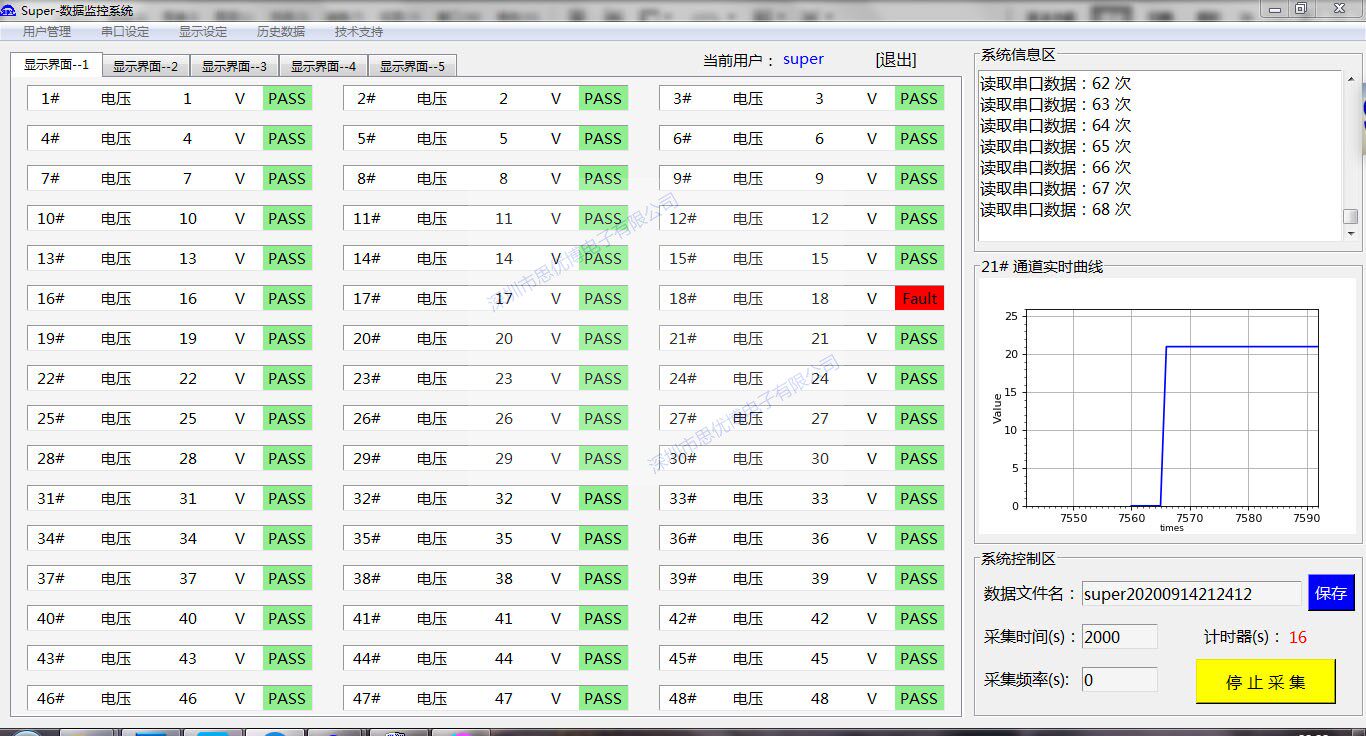Click the PASS indicator for channel 46#
This screenshot has width=1366, height=736.
(287, 698)
